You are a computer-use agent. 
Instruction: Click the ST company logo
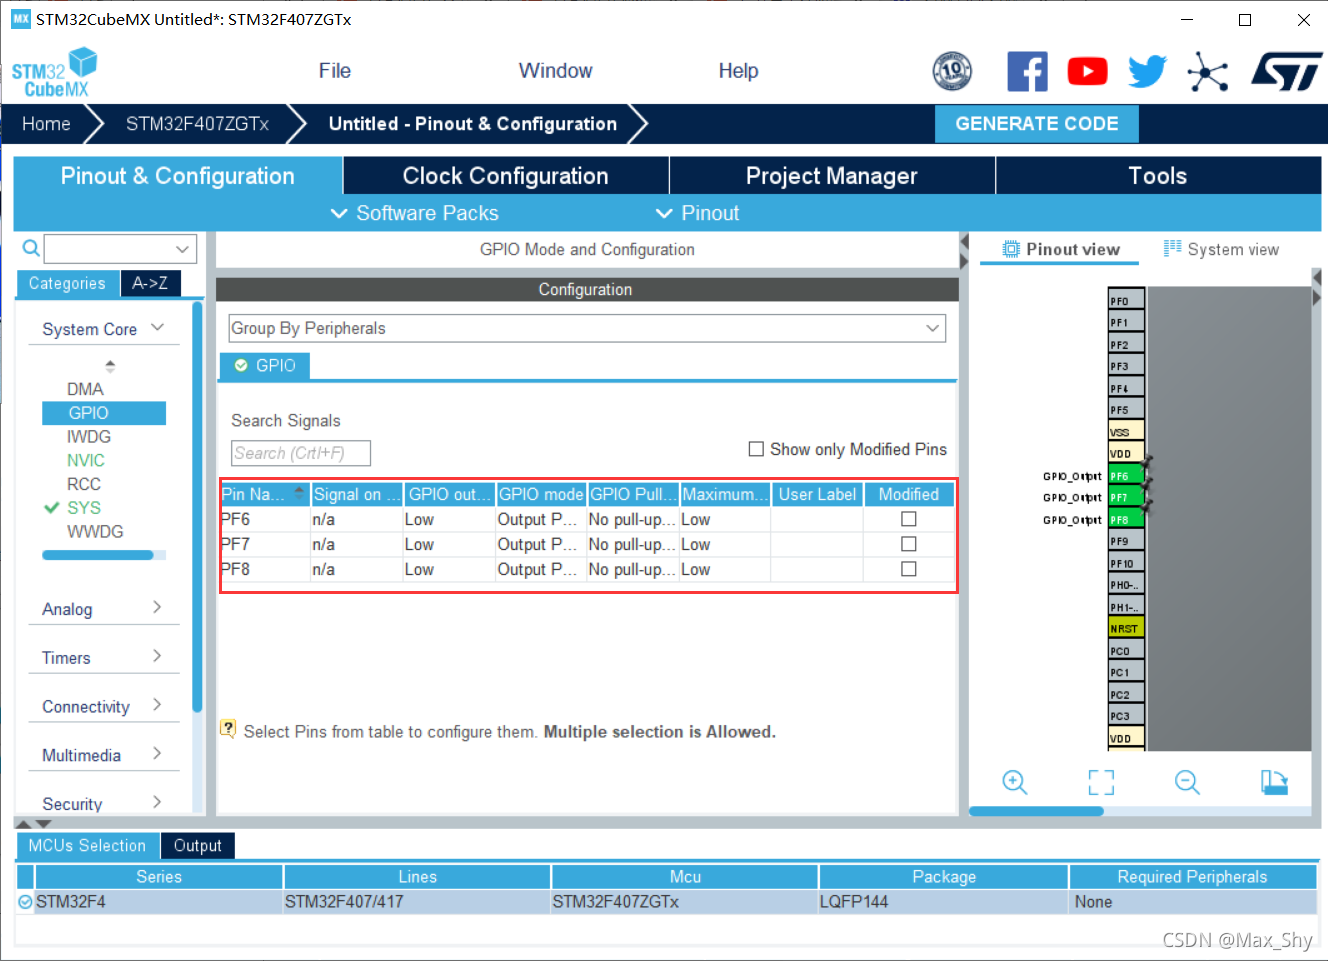pyautogui.click(x=1286, y=71)
